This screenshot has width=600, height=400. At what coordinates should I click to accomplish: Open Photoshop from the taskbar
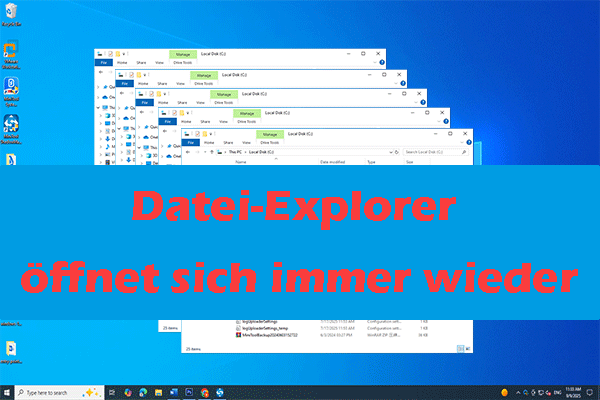(x=189, y=392)
